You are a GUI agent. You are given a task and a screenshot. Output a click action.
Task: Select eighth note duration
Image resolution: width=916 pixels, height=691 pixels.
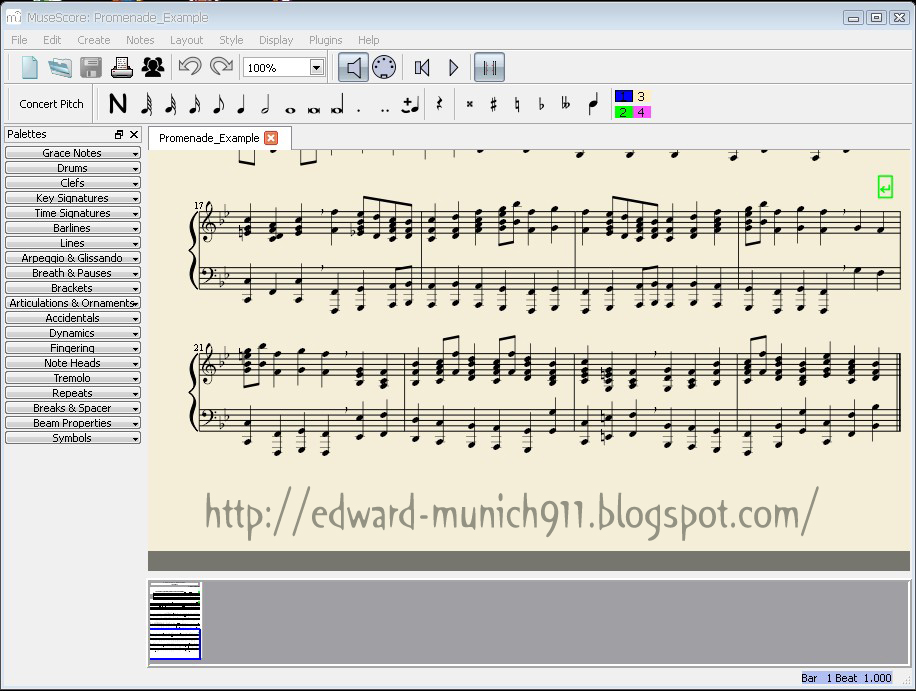coord(218,104)
